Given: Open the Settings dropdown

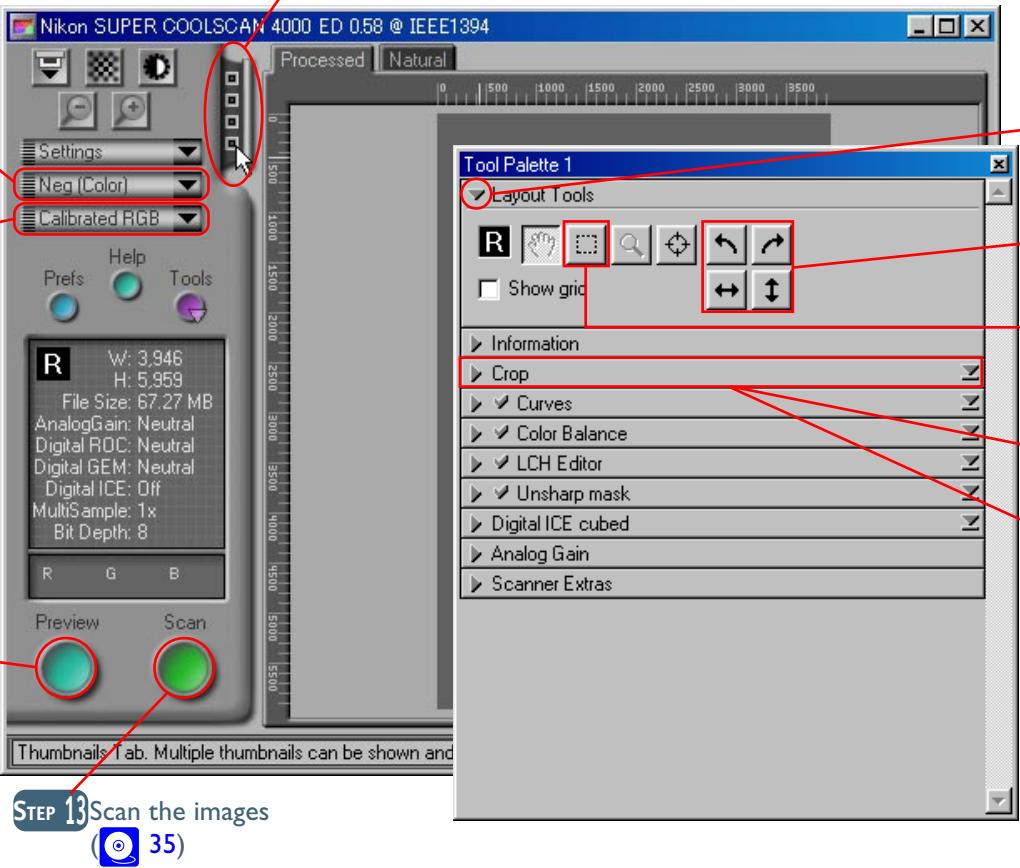Looking at the screenshot, I should (x=111, y=152).
